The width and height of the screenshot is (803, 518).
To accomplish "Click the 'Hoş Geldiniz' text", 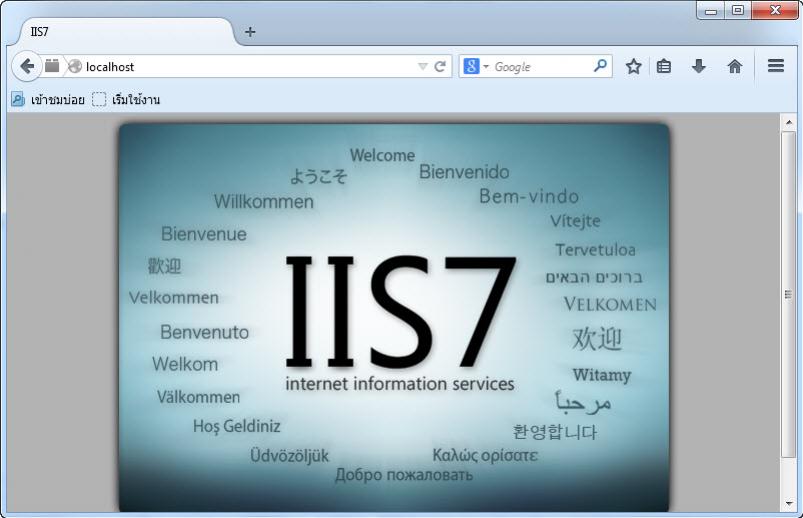I will (x=237, y=426).
